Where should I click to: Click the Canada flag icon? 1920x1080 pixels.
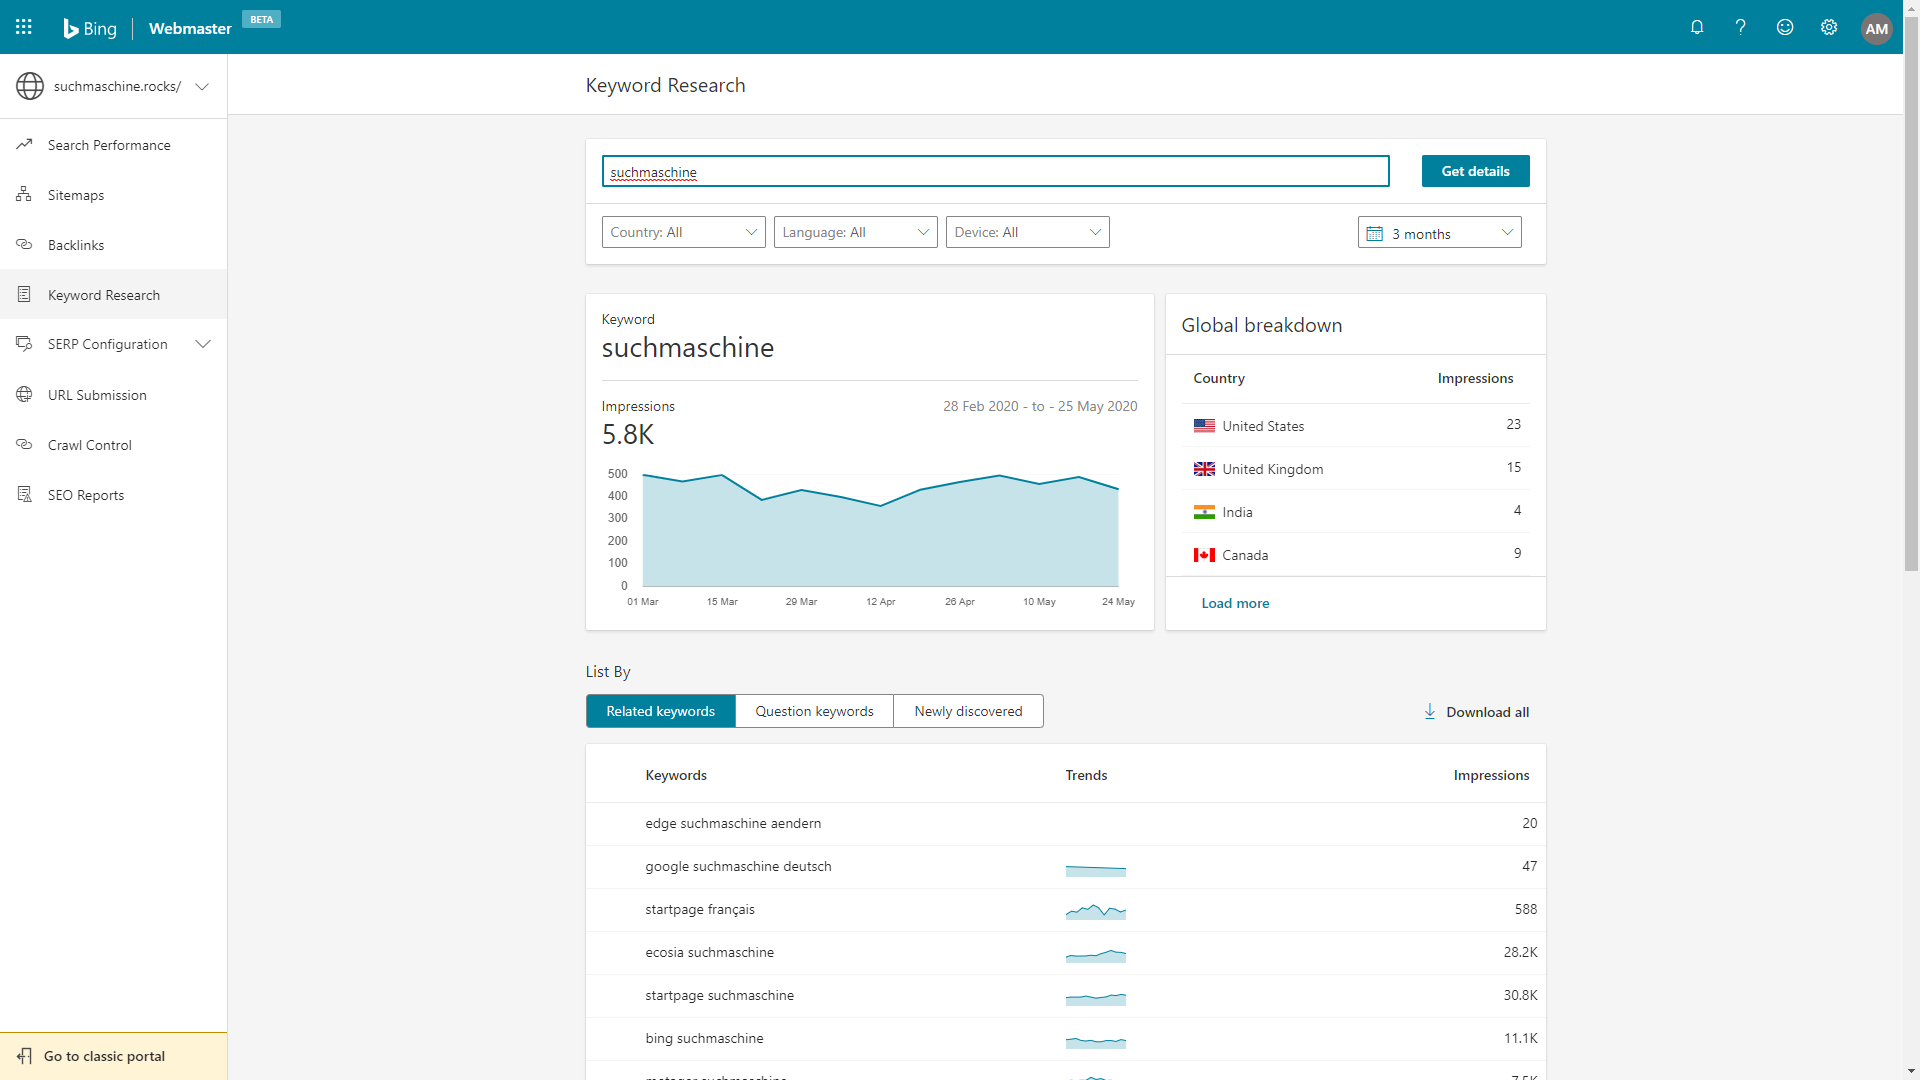tap(1204, 555)
